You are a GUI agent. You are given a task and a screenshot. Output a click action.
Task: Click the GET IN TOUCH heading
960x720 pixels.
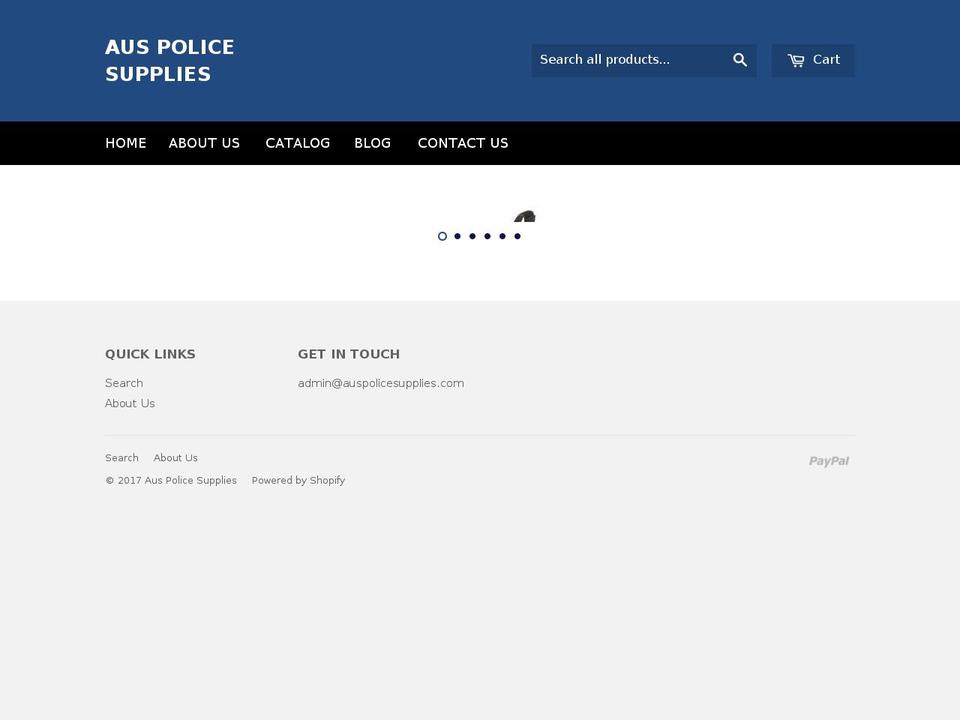349,354
